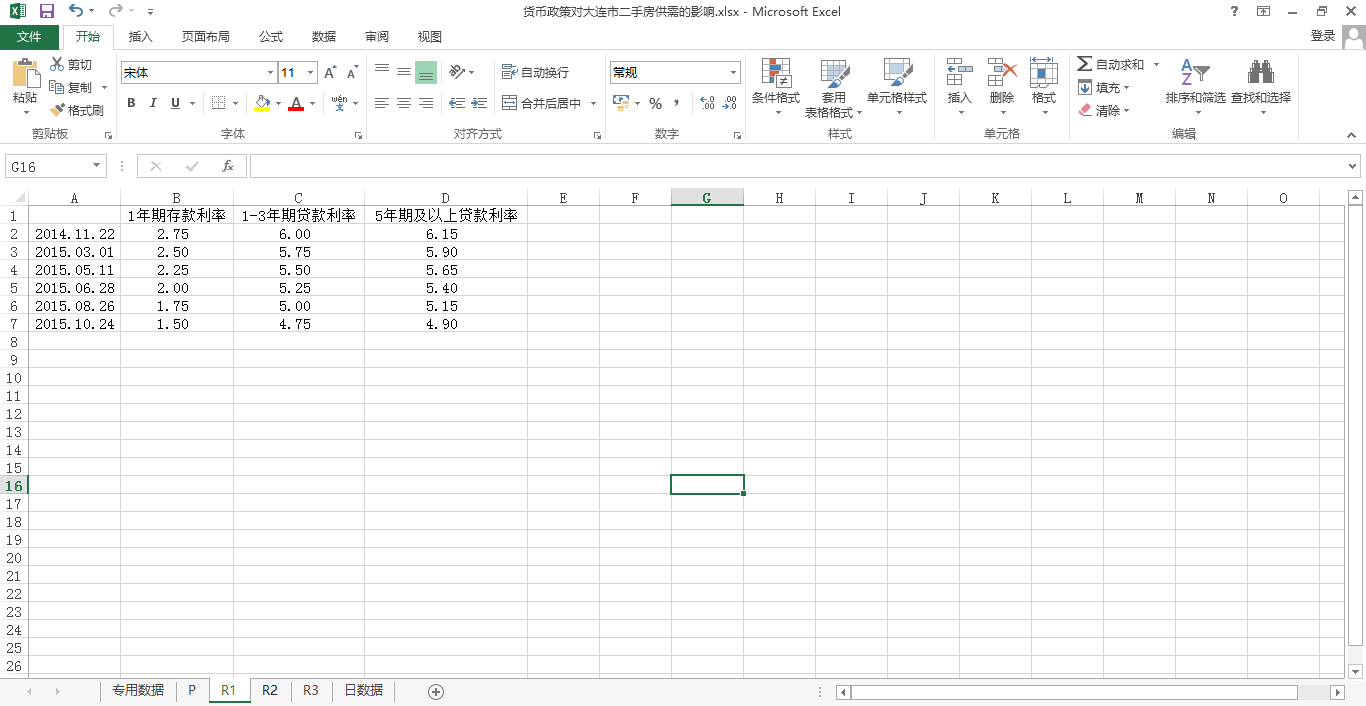Click the insert function fx button

(228, 166)
